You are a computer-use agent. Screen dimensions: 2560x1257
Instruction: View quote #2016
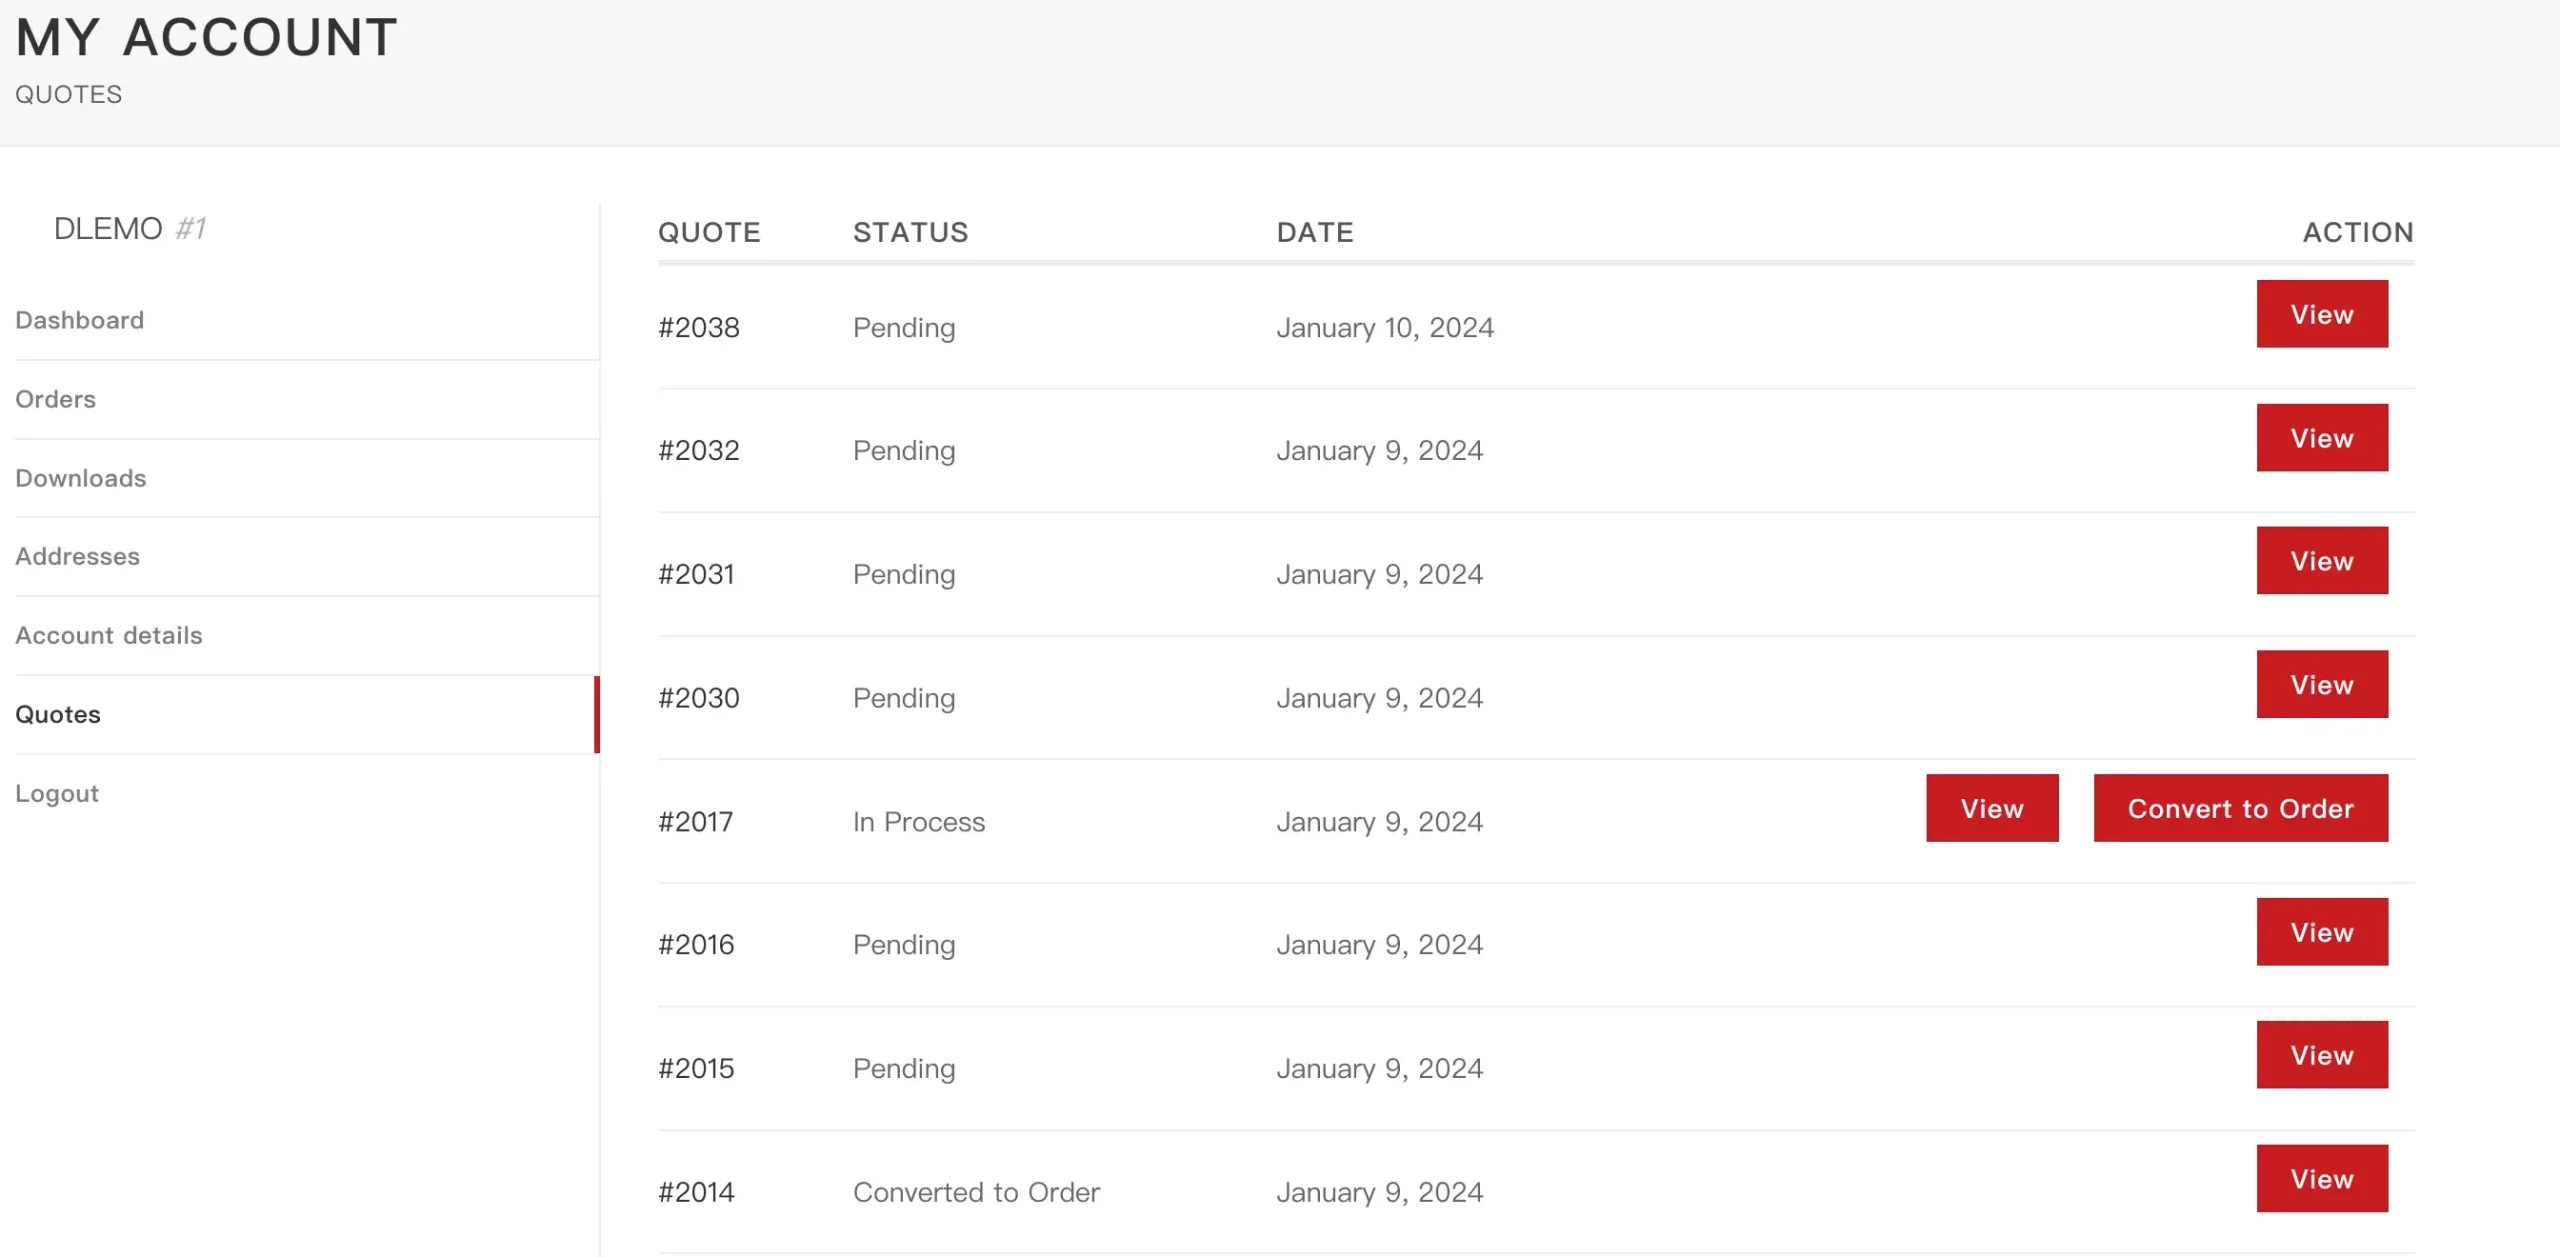click(x=2321, y=932)
